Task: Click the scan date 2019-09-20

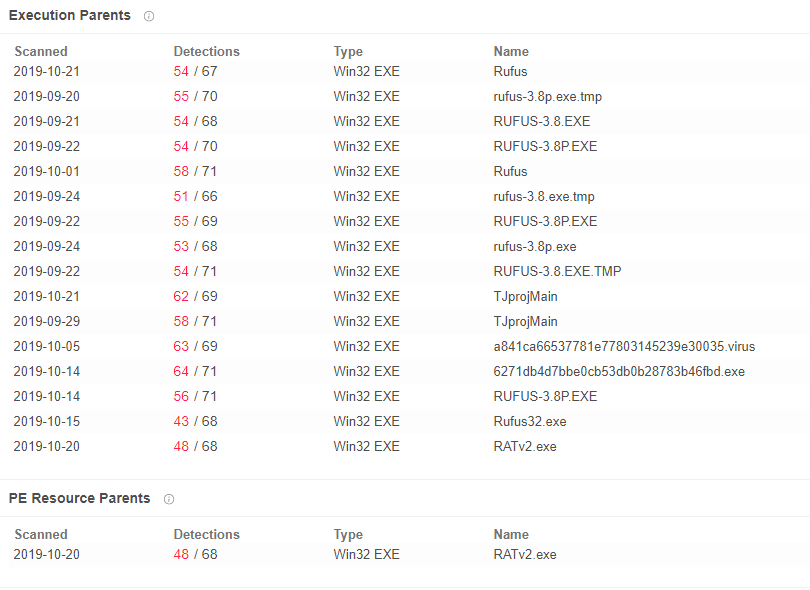Action: coord(47,97)
